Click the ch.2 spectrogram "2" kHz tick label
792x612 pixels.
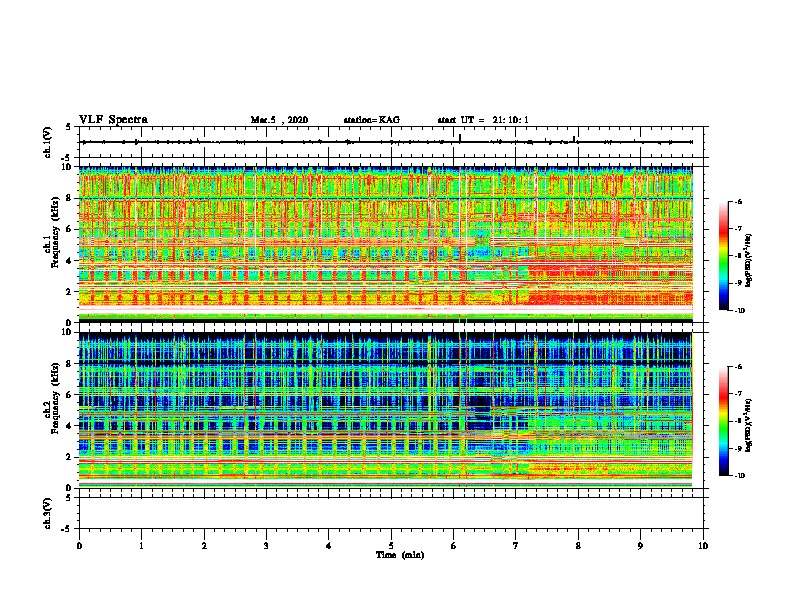(69, 457)
